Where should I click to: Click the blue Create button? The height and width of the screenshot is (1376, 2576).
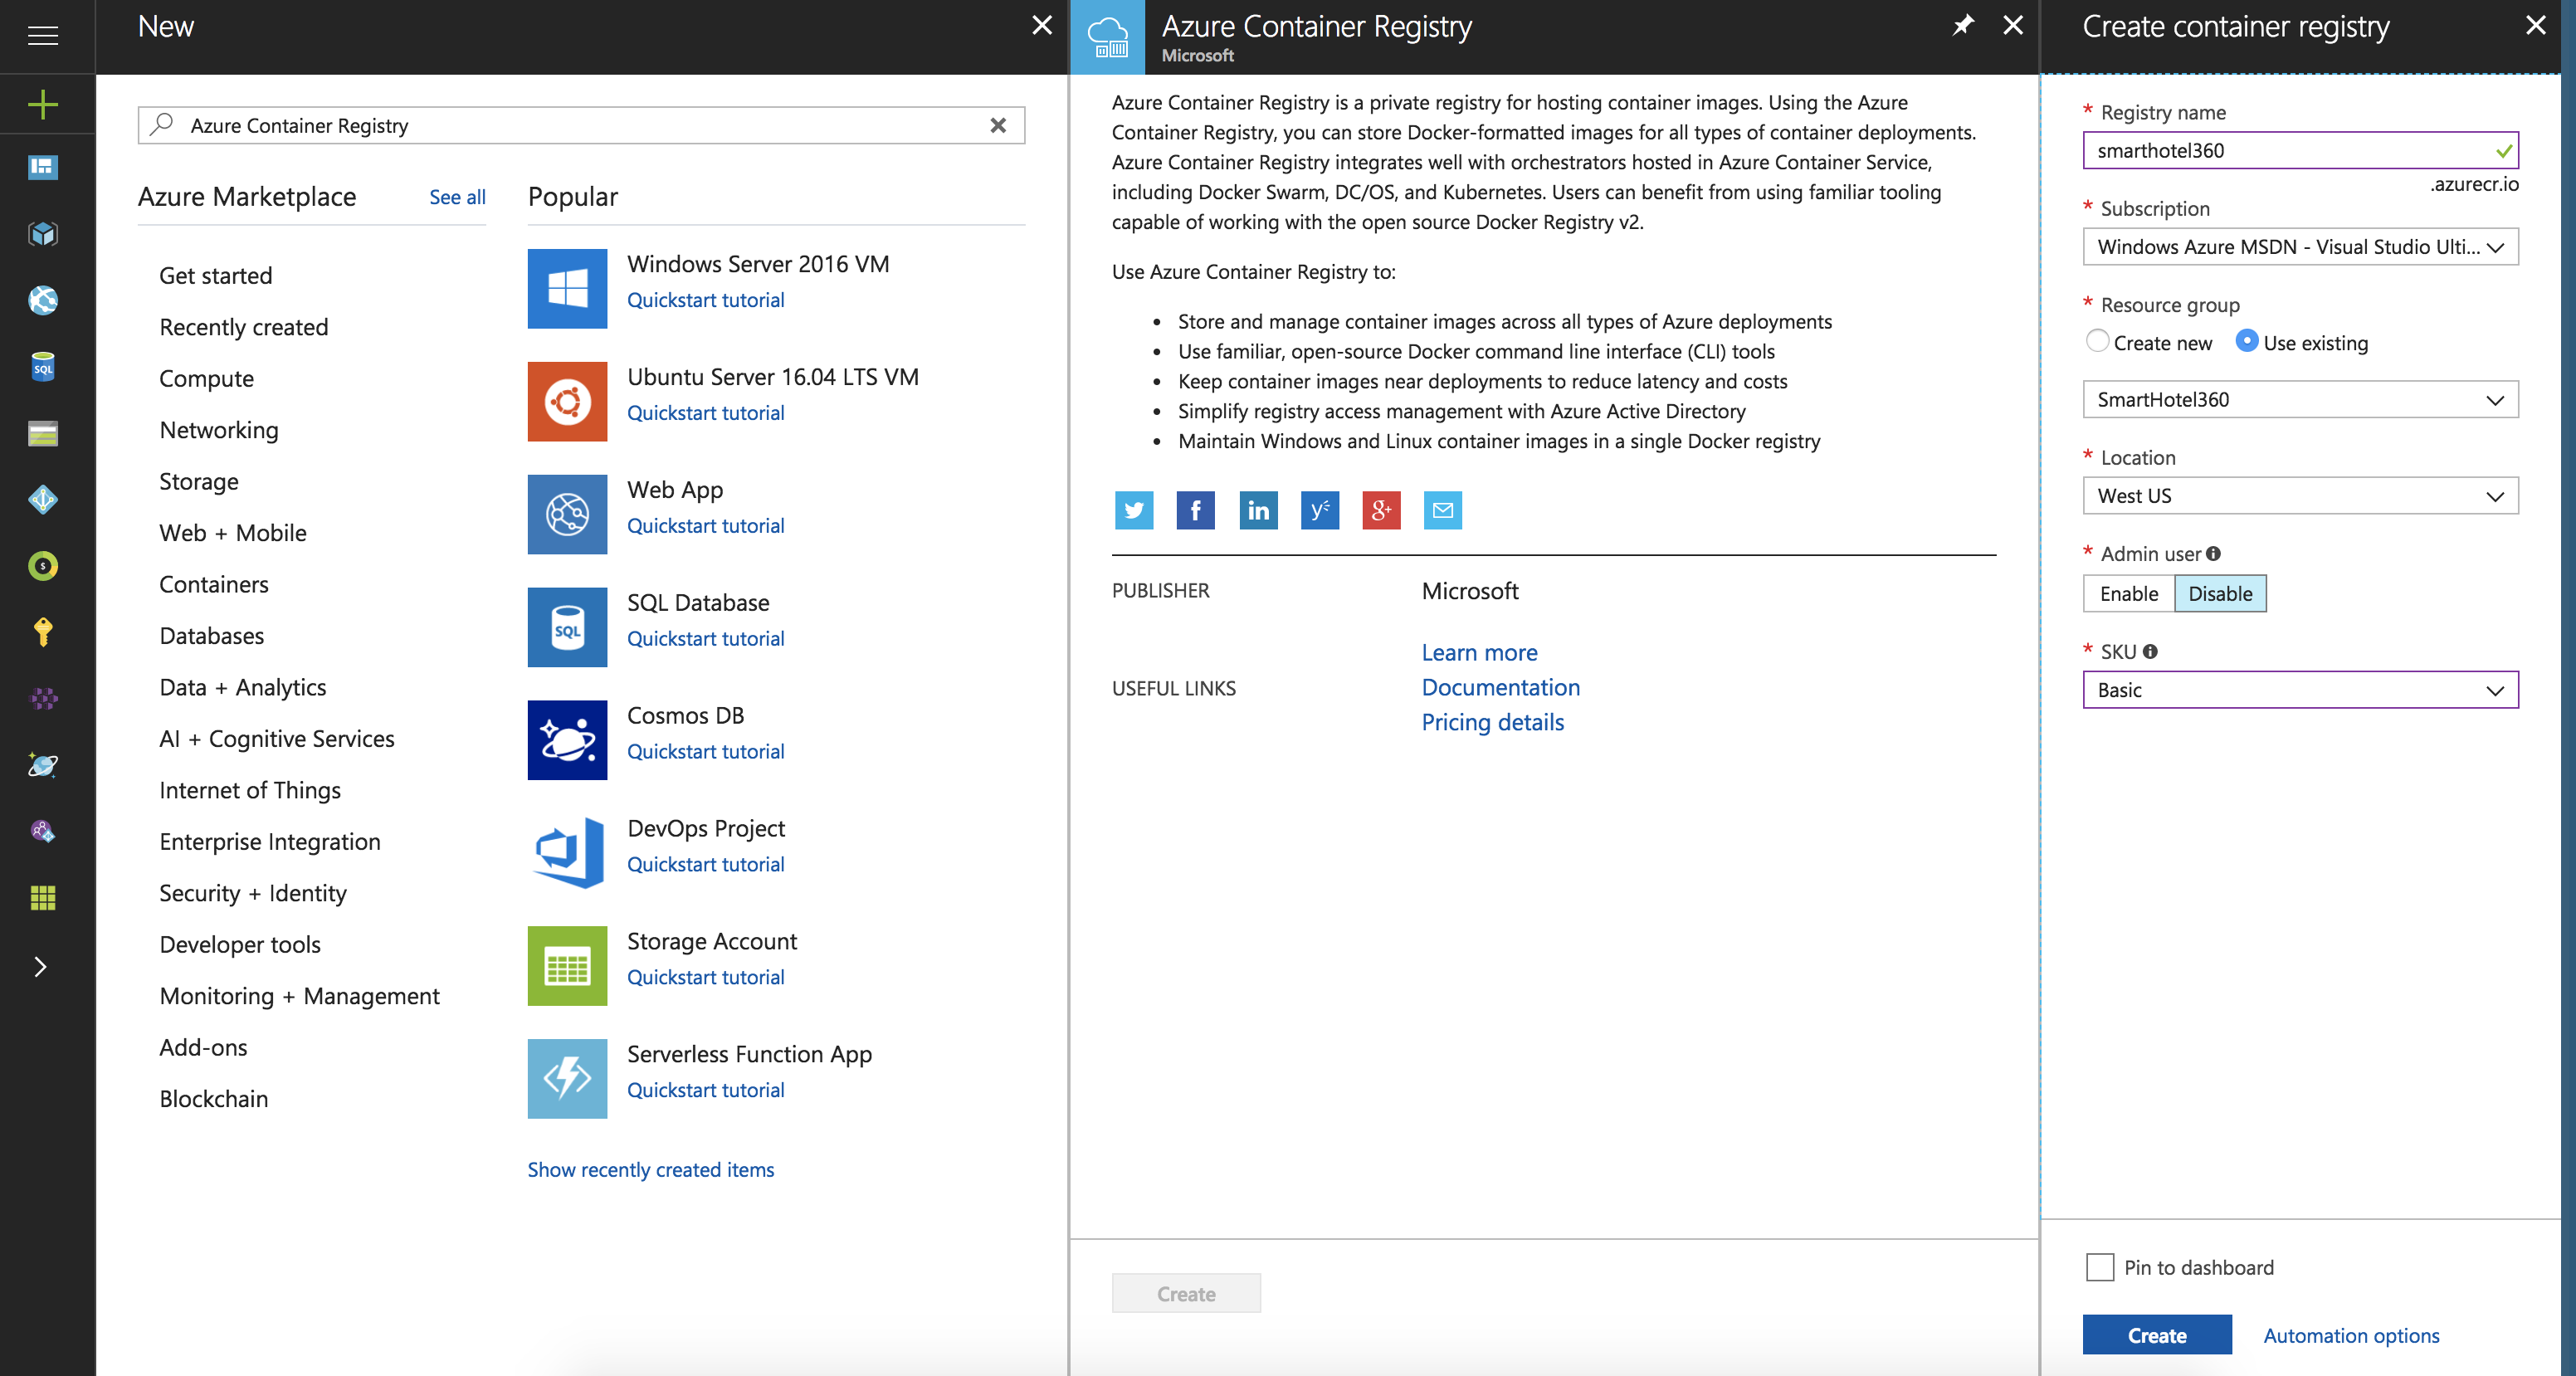click(2156, 1335)
